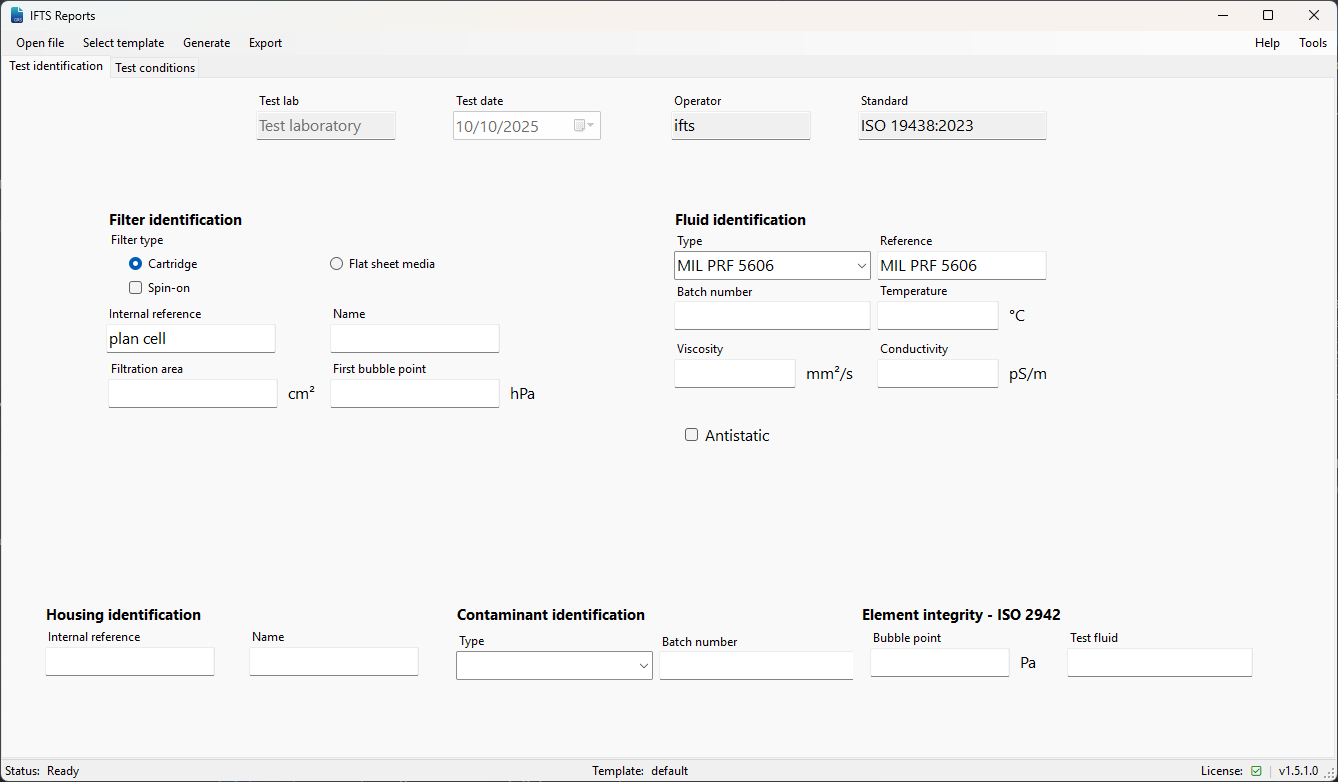Toggle the Antistatic checkbox
Screen dimensions: 1338x782
(x=691, y=435)
